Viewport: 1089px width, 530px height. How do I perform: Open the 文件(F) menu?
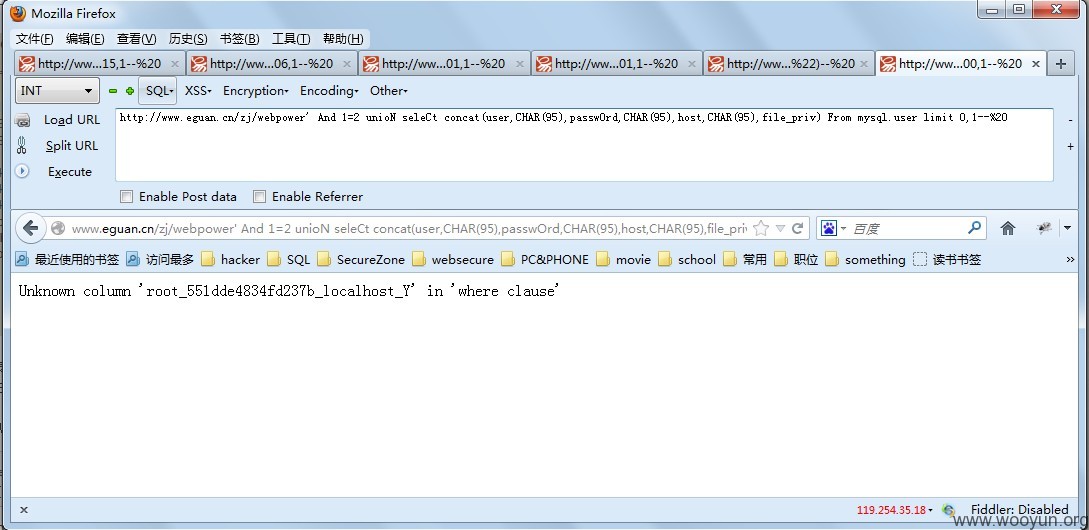35,39
